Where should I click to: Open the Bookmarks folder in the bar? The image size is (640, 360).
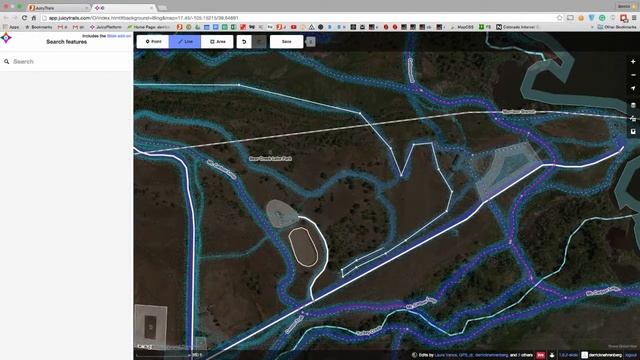click(39, 27)
